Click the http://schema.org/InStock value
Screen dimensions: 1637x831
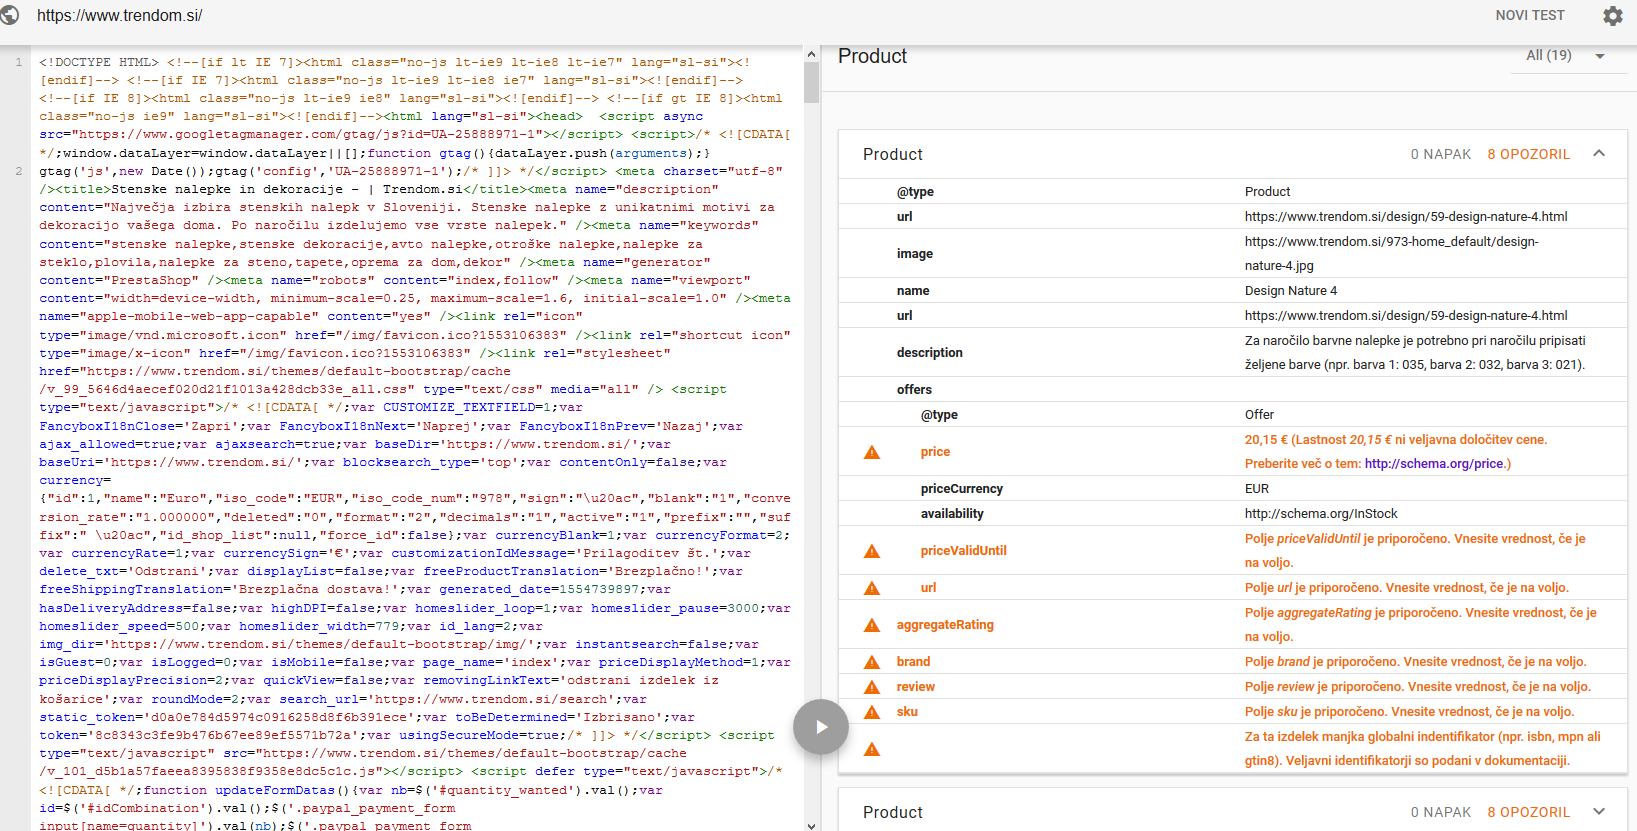coord(1321,514)
